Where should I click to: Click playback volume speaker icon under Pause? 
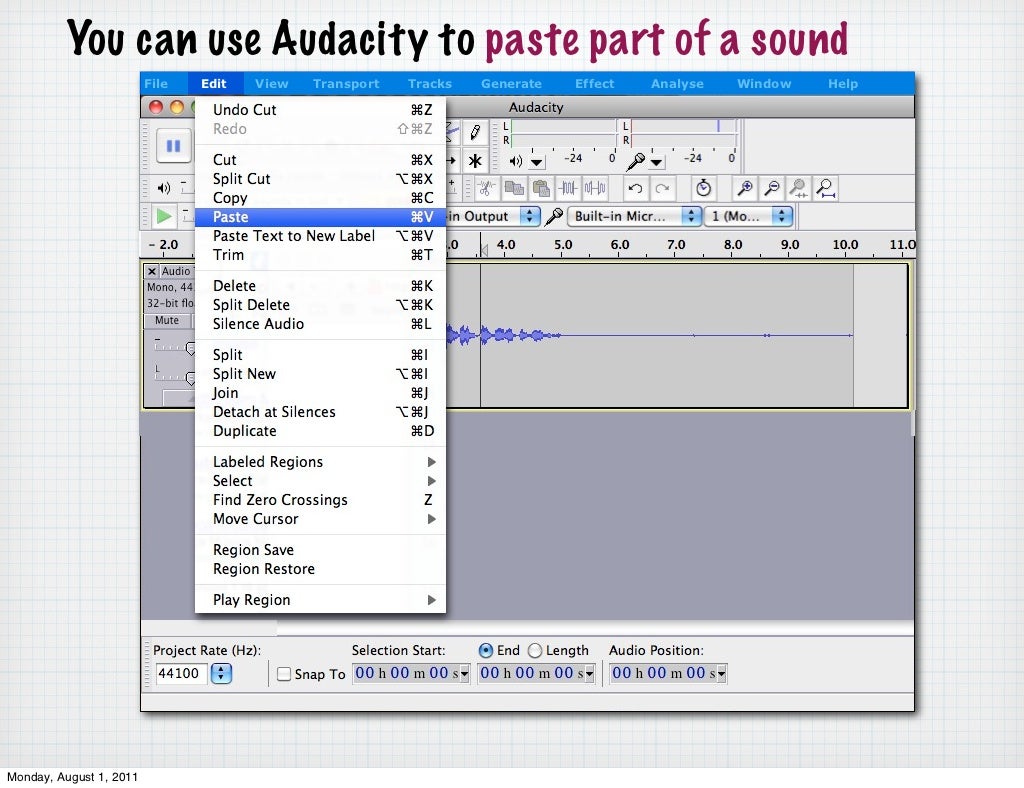point(164,188)
